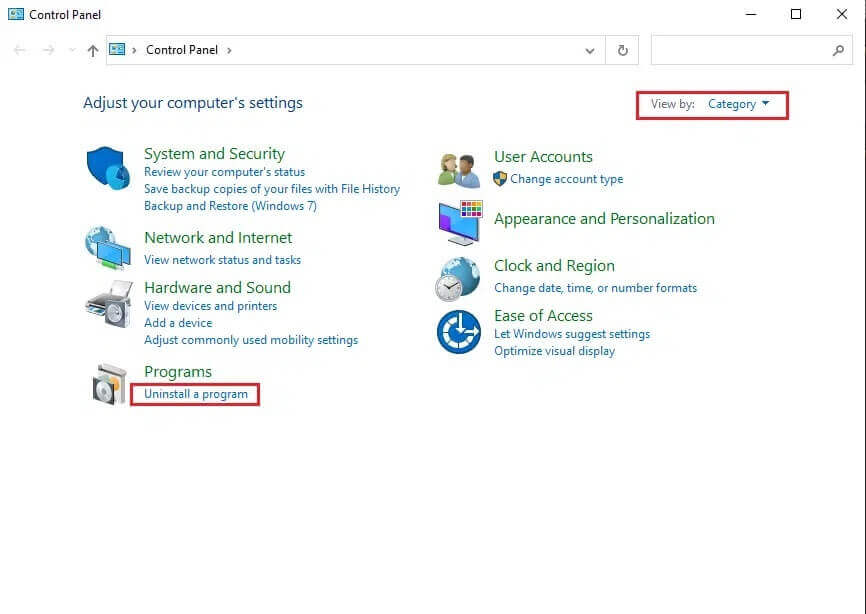Focus the Control Panel search box
Screen dimensions: 866x614
click(751, 50)
